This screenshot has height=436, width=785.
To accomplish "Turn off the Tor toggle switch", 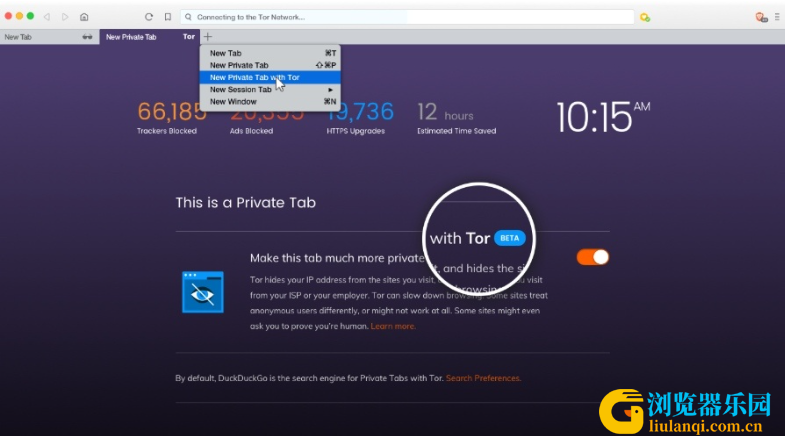I will 593,257.
